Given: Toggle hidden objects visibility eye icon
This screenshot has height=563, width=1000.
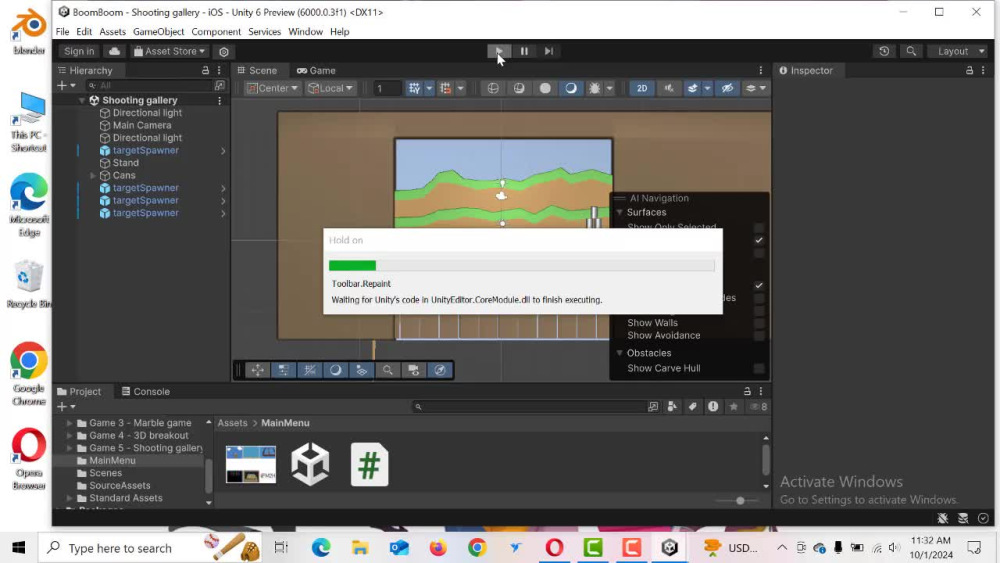Looking at the screenshot, I should (x=727, y=89).
